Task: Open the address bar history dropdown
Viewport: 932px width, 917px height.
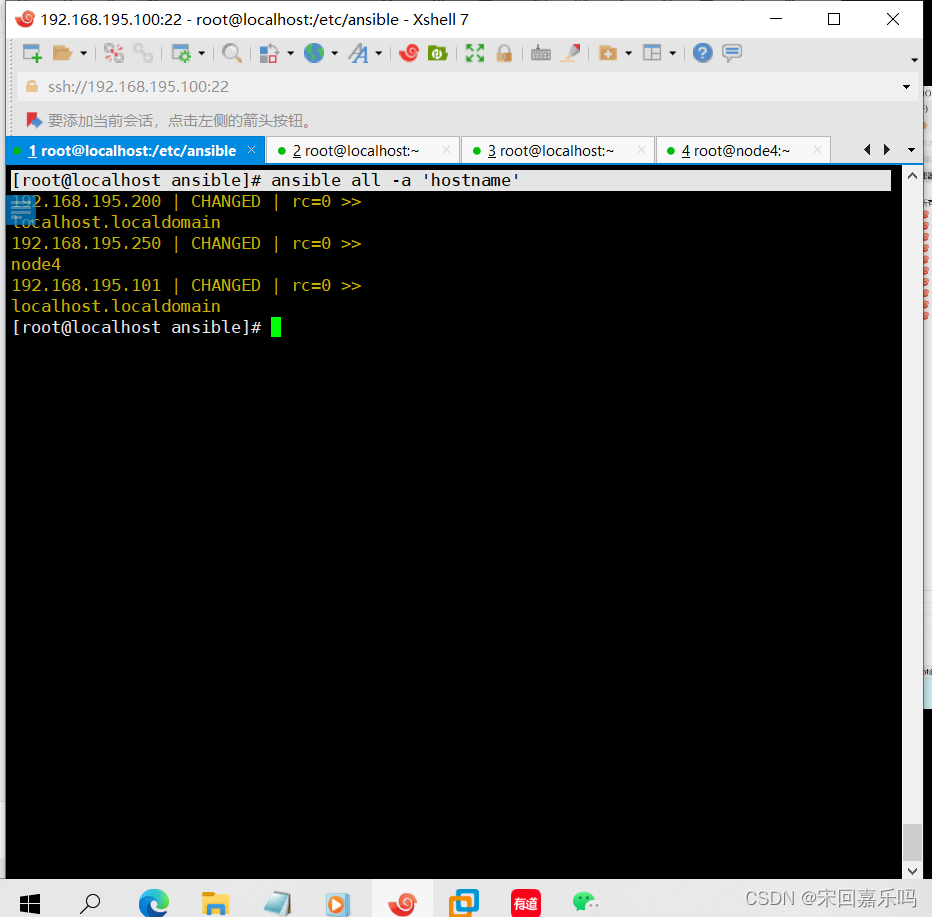Action: pyautogui.click(x=906, y=87)
